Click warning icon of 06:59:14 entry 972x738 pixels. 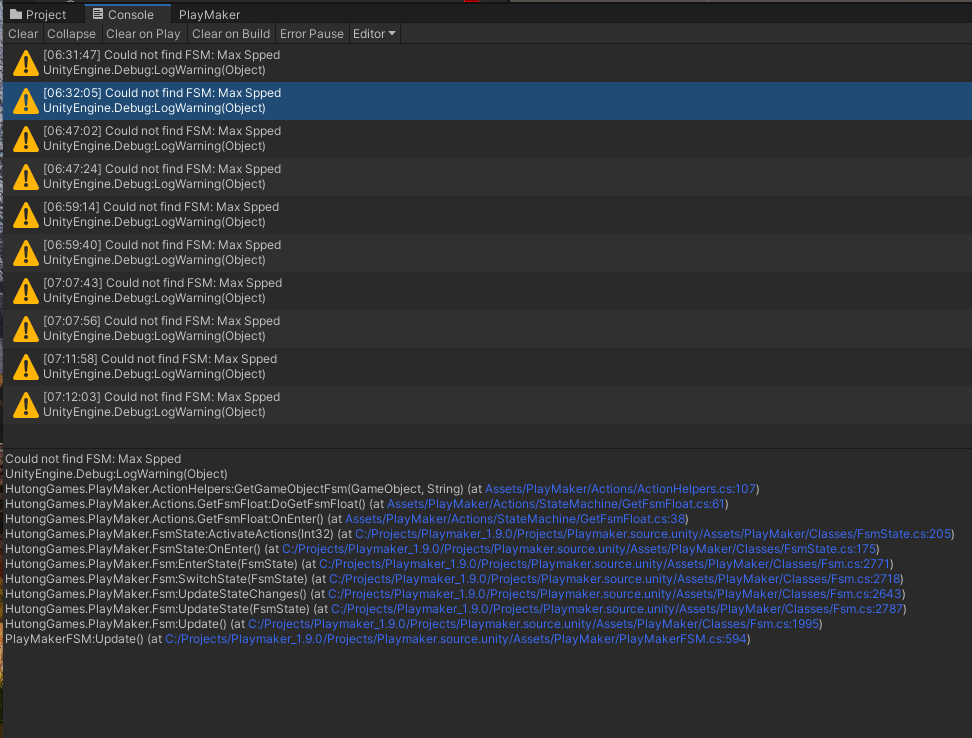[25, 215]
